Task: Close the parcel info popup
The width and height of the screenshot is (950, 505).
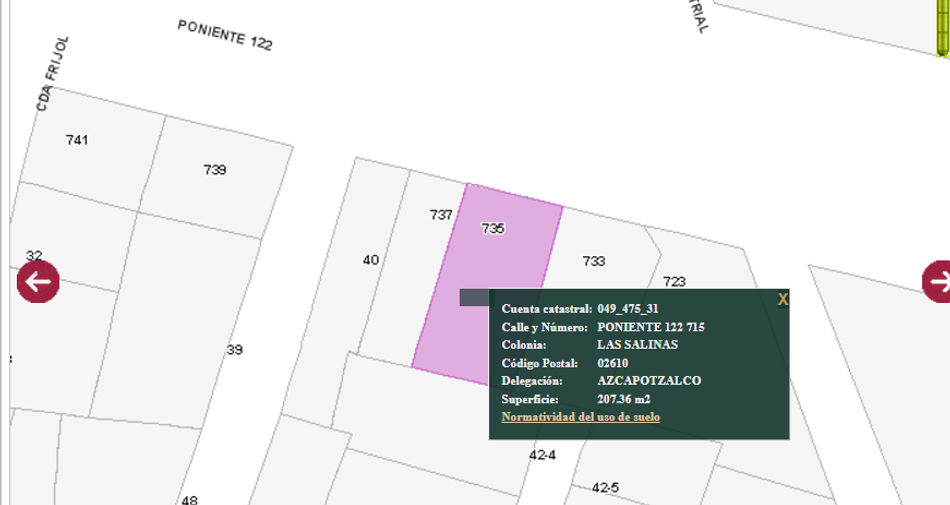Action: pyautogui.click(x=783, y=299)
